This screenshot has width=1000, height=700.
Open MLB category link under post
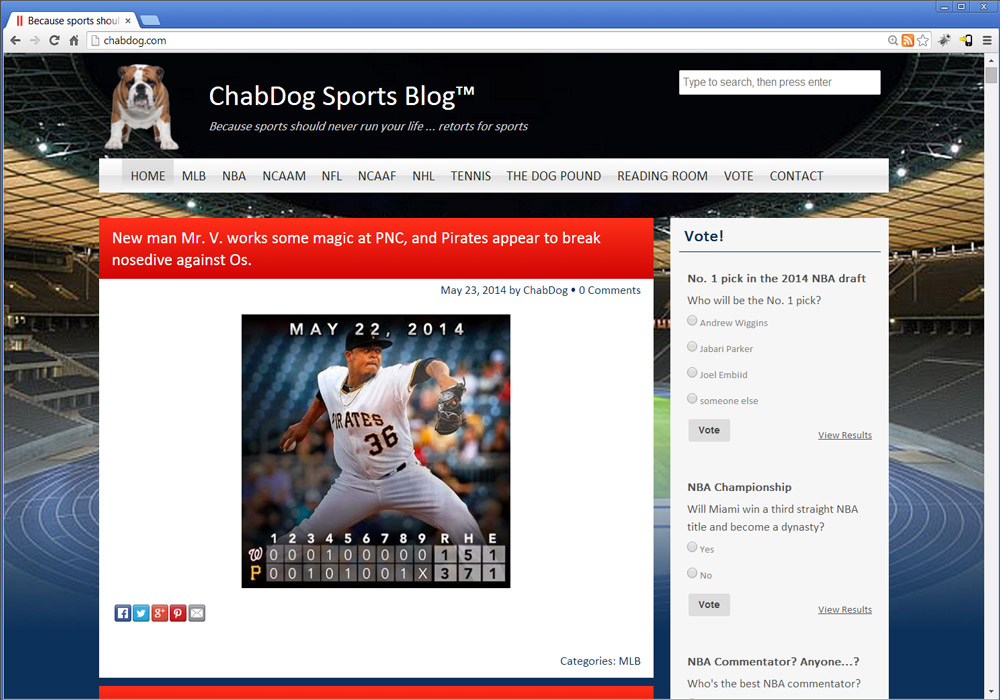629,661
